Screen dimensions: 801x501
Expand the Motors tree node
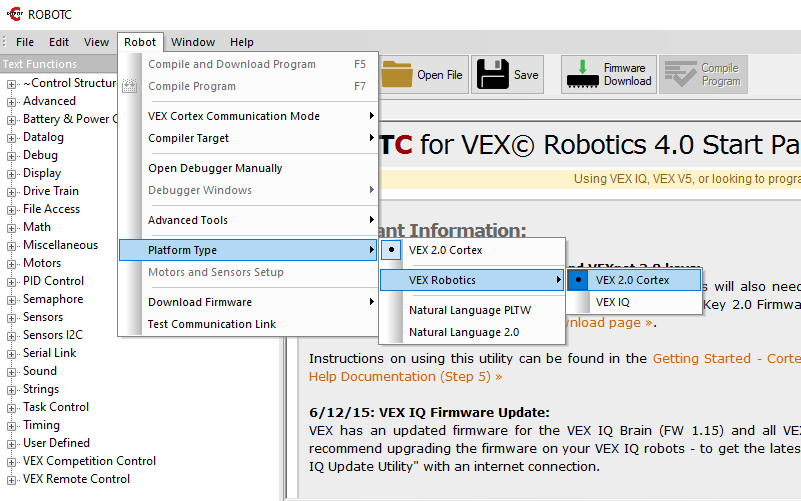tap(11, 264)
